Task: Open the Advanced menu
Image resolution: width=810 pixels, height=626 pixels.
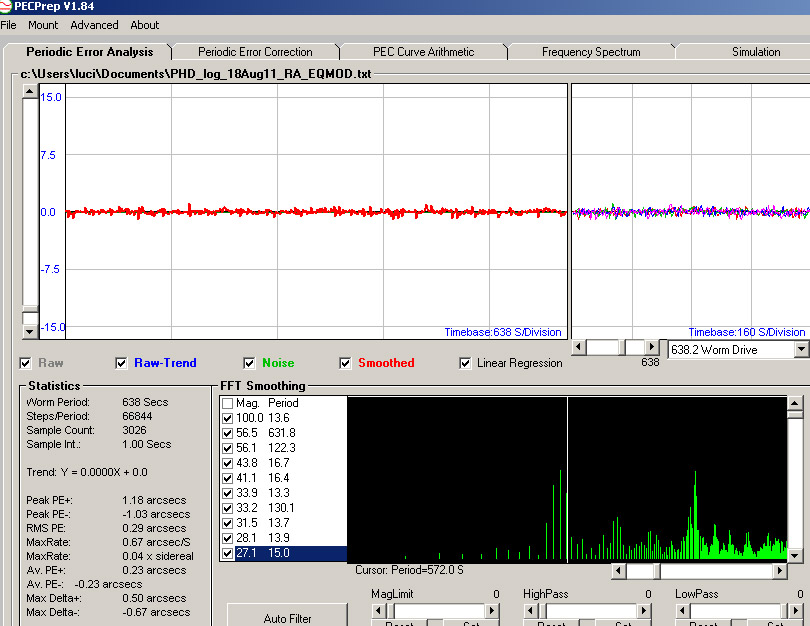Action: tap(94, 25)
